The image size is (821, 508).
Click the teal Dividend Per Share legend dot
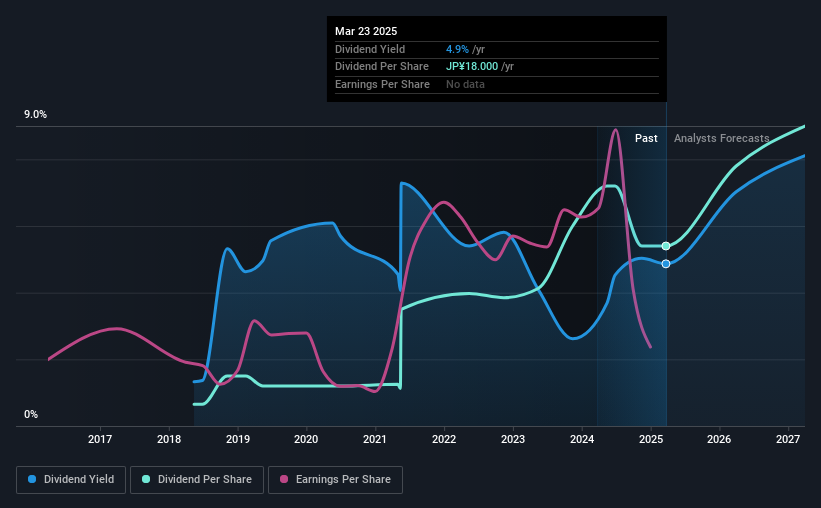(146, 479)
